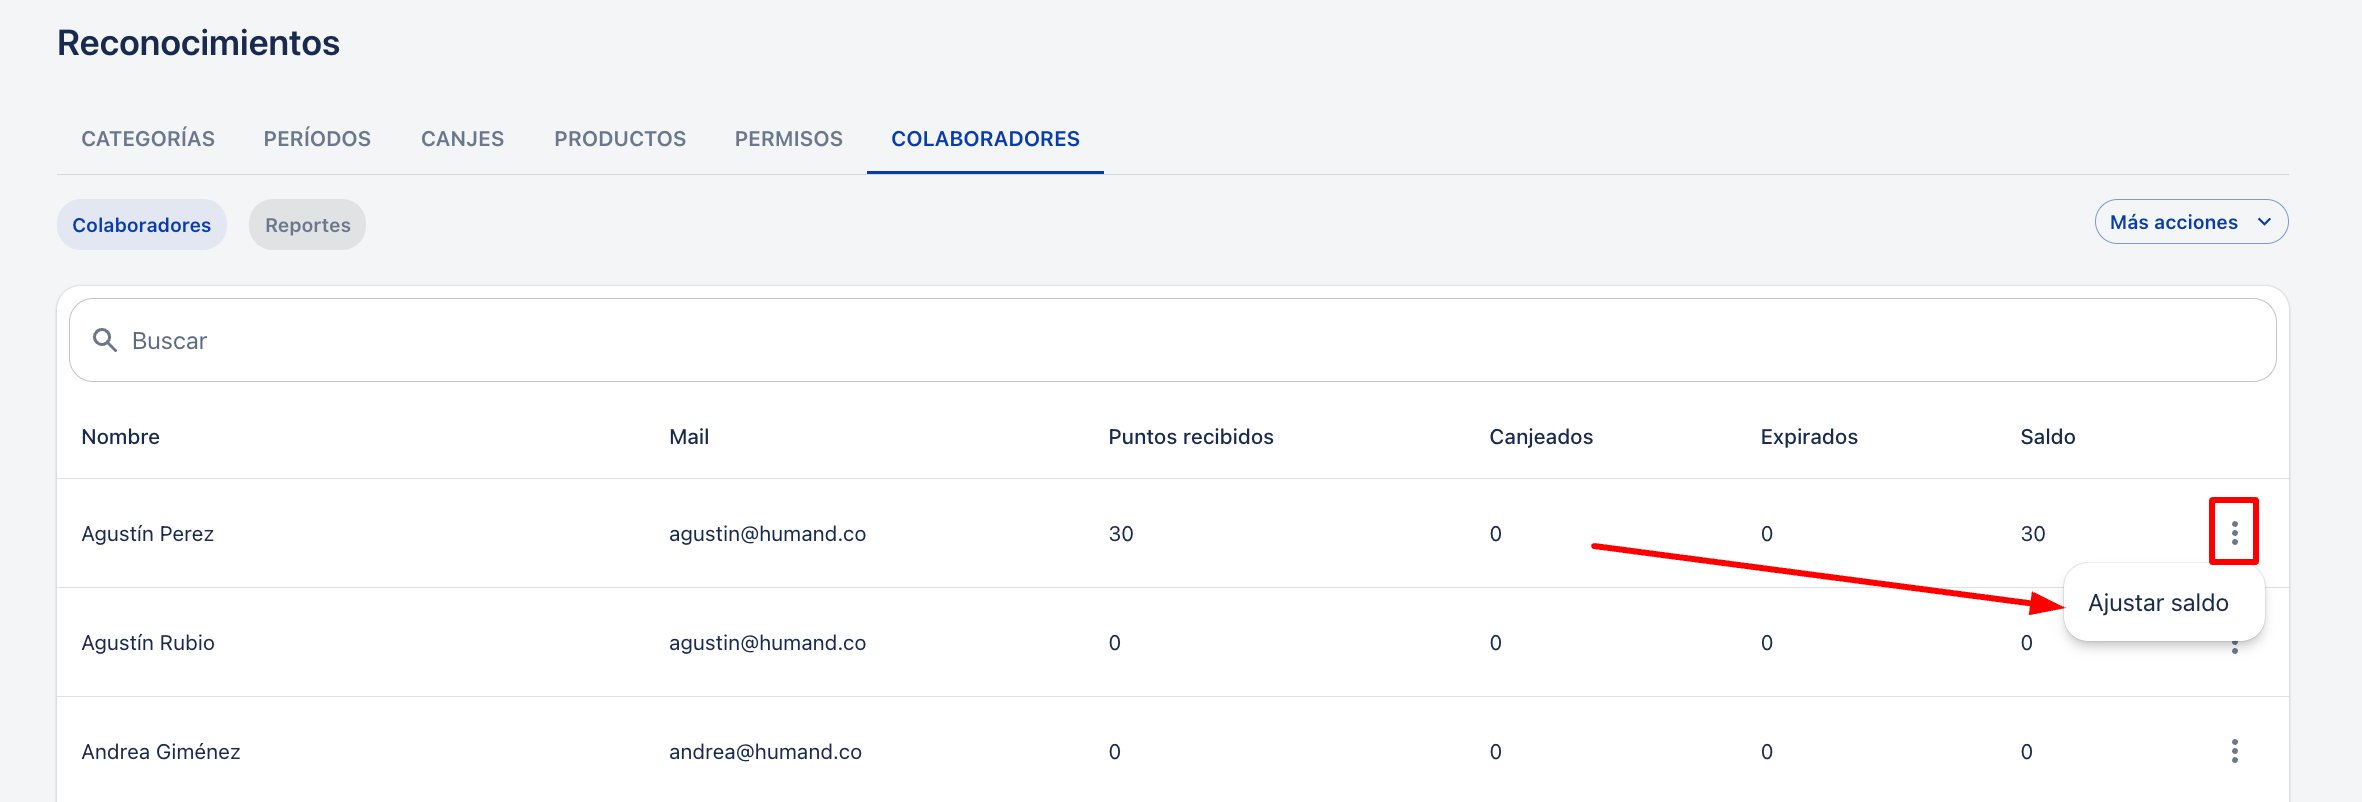Focus the Buscar search field
This screenshot has width=2362, height=802.
click(1170, 340)
